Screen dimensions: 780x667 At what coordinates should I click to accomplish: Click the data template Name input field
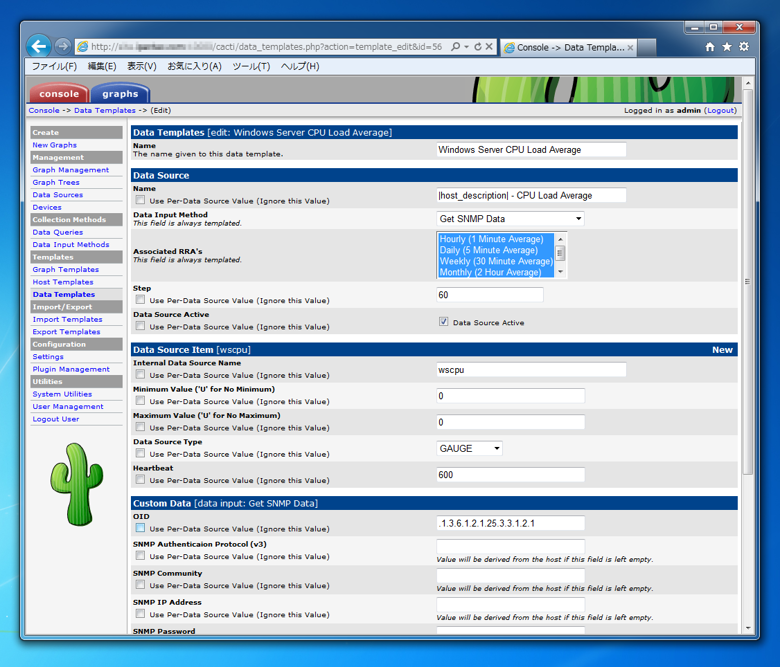pos(531,150)
